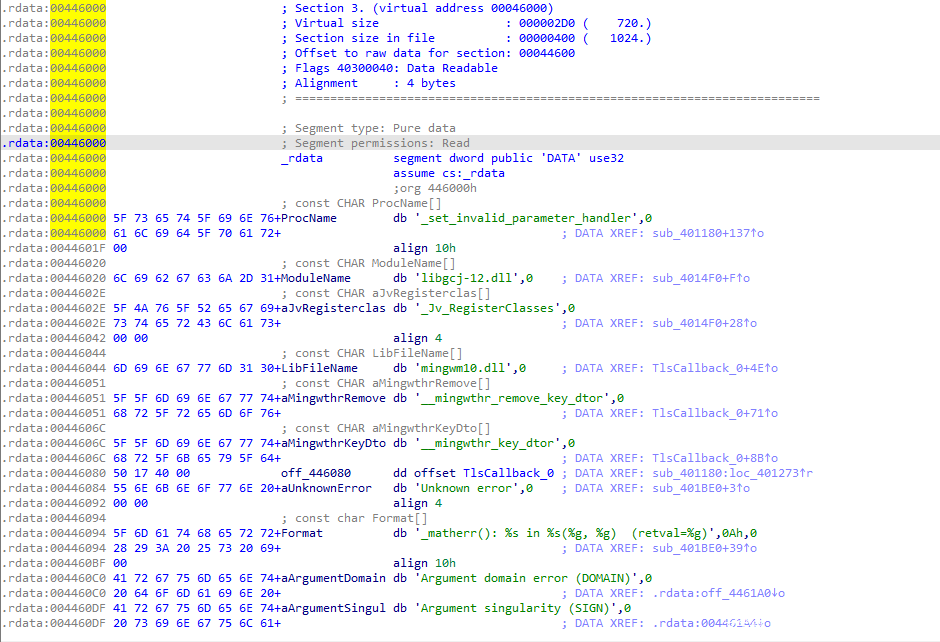
Task: Follow the 'offset TlsCallback_0' operand
Action: pos(508,473)
